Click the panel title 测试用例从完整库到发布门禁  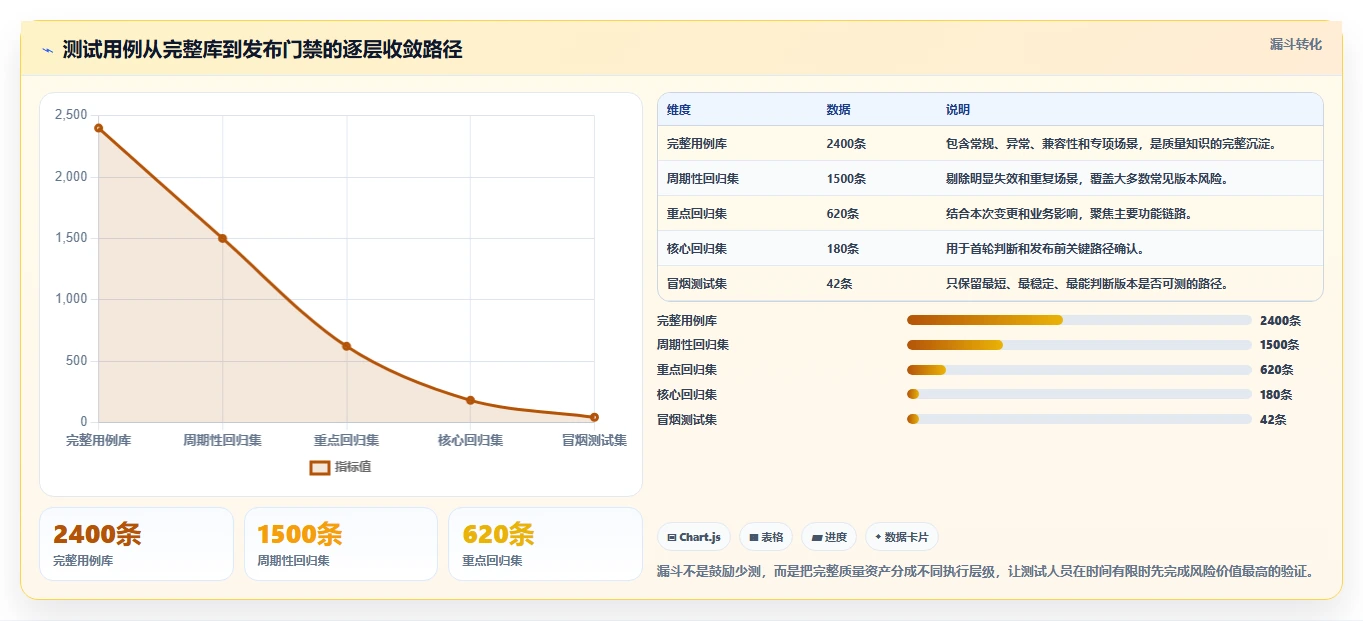[x=262, y=50]
